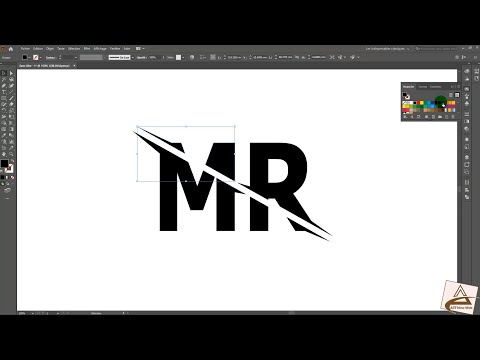The width and height of the screenshot is (480, 360).
Task: Switch to the Symboles tab
Action: pos(436,87)
